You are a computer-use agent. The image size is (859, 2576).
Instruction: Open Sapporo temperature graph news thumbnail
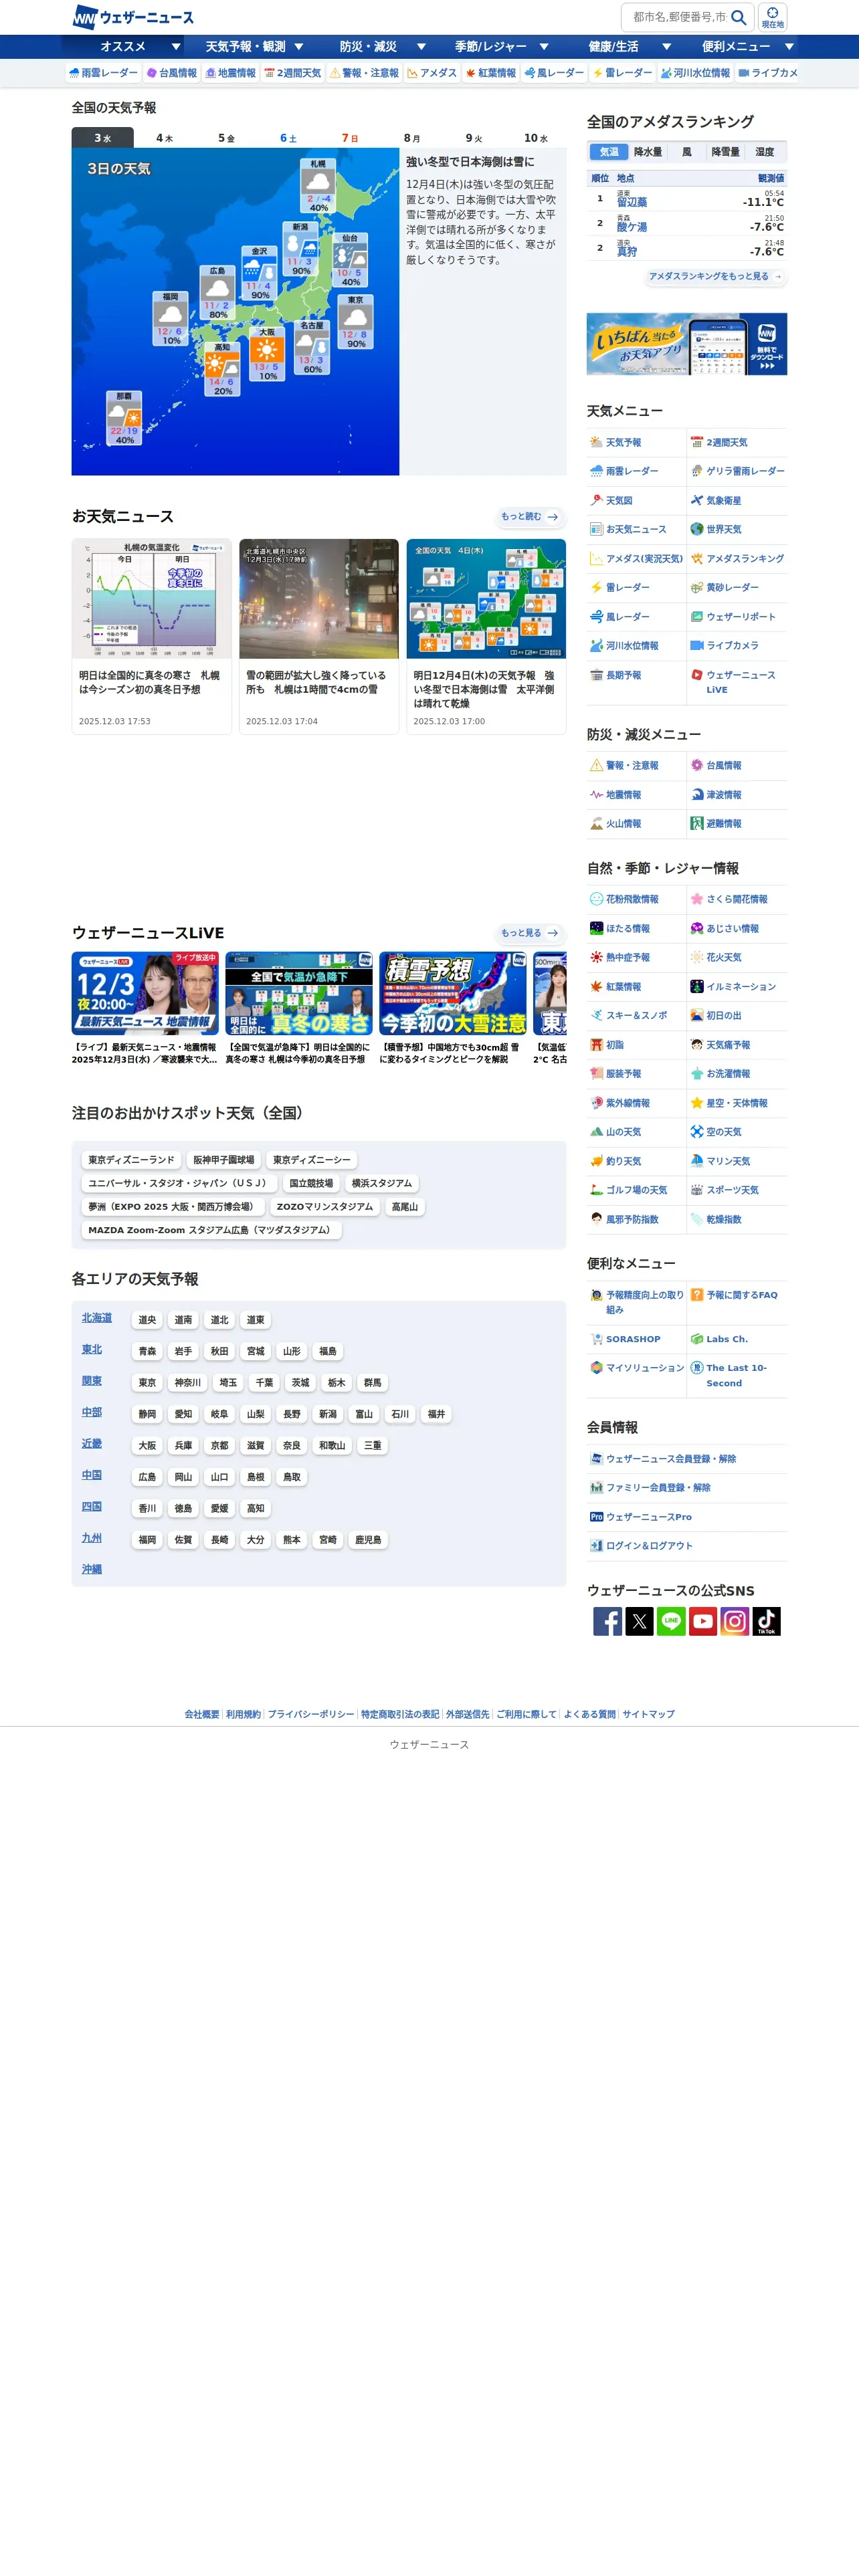coord(152,599)
